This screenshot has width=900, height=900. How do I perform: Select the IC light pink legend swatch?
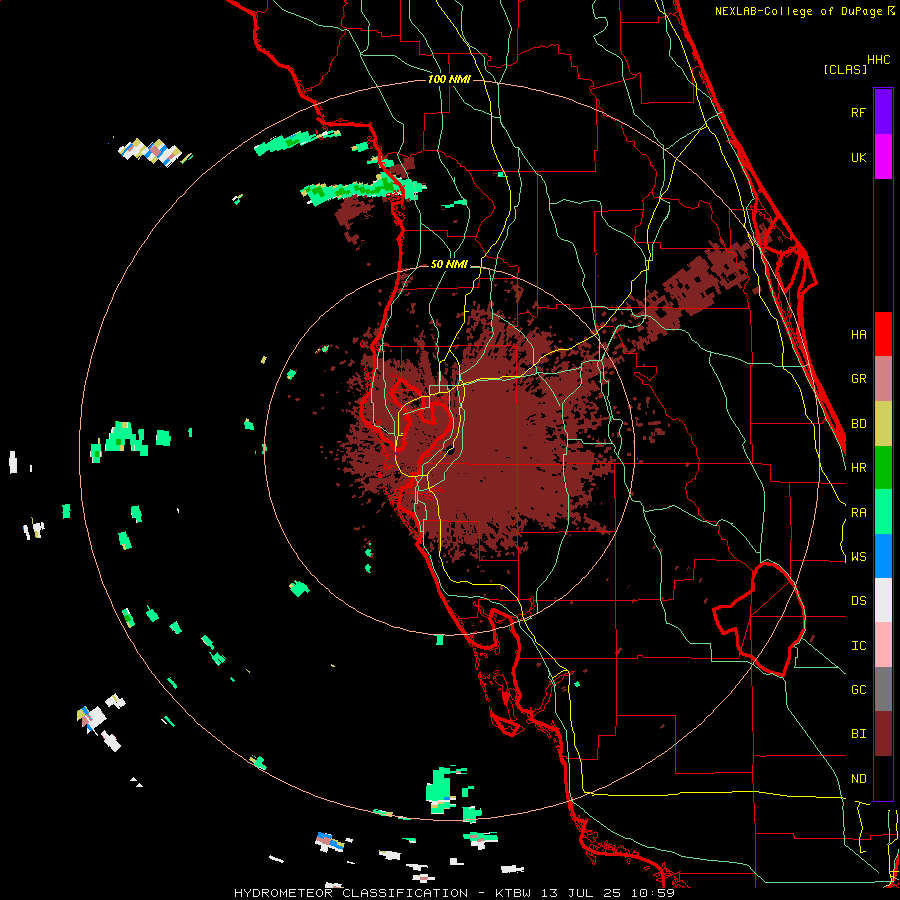click(x=883, y=645)
